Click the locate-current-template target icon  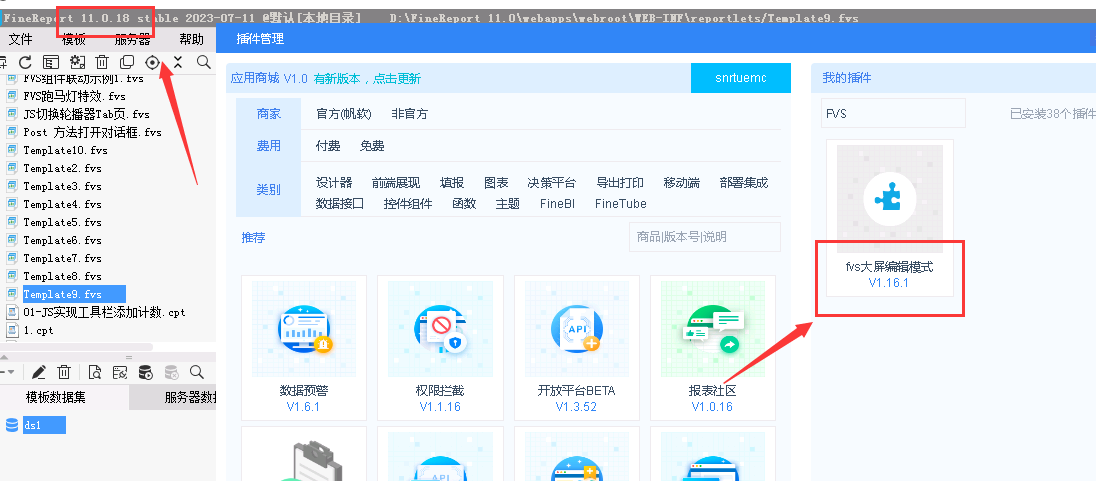[x=152, y=62]
